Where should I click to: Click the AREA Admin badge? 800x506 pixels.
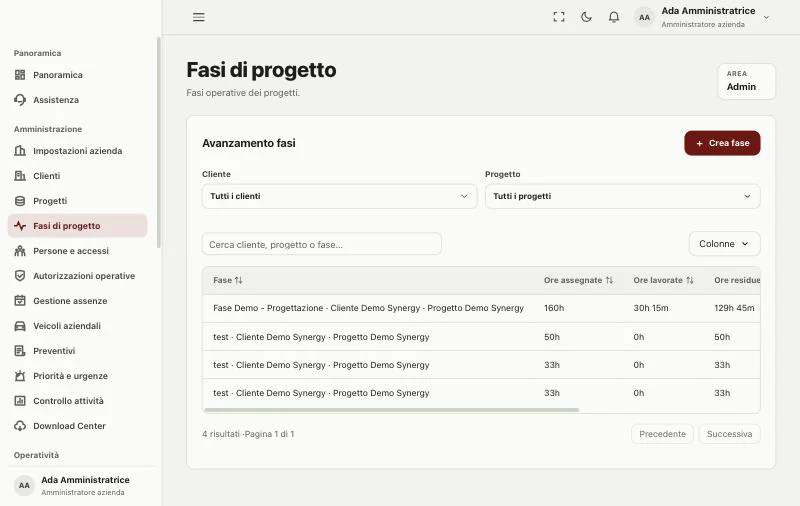[746, 81]
